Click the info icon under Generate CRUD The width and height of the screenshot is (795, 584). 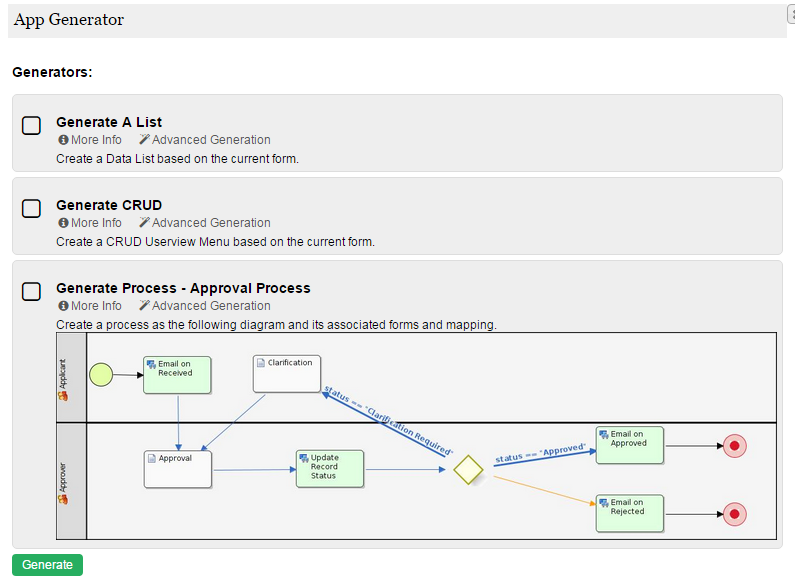(x=63, y=223)
